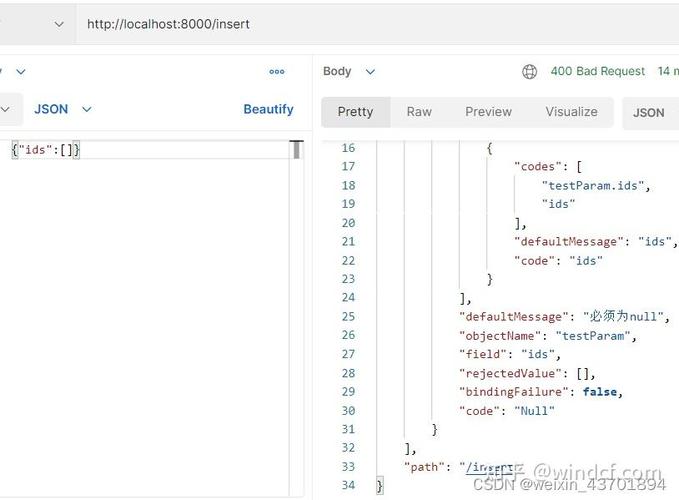This screenshot has height=500, width=679.
Task: Click the false bindingFailure value
Action: [599, 392]
